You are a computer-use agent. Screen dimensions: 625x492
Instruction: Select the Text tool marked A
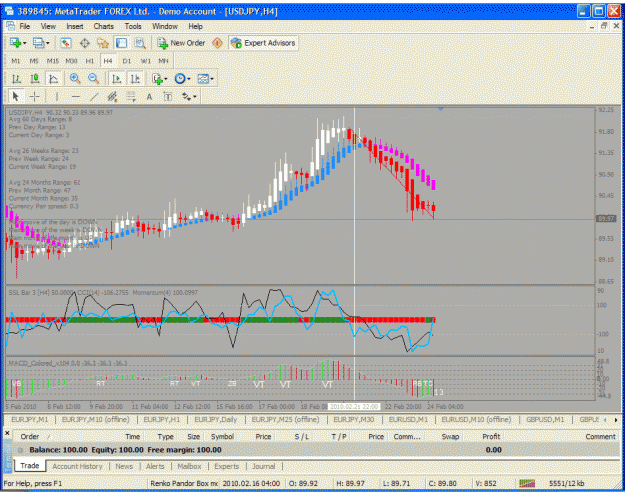(x=149, y=96)
